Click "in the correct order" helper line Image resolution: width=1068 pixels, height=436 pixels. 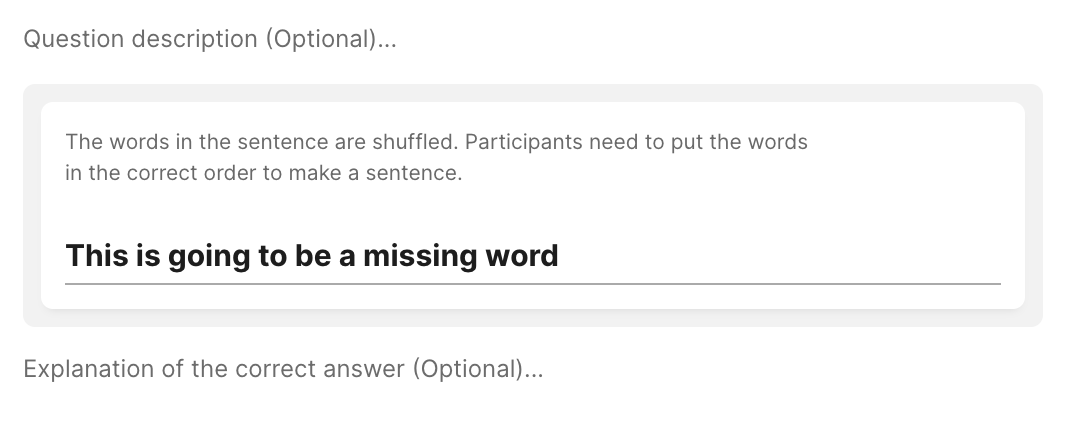263,172
